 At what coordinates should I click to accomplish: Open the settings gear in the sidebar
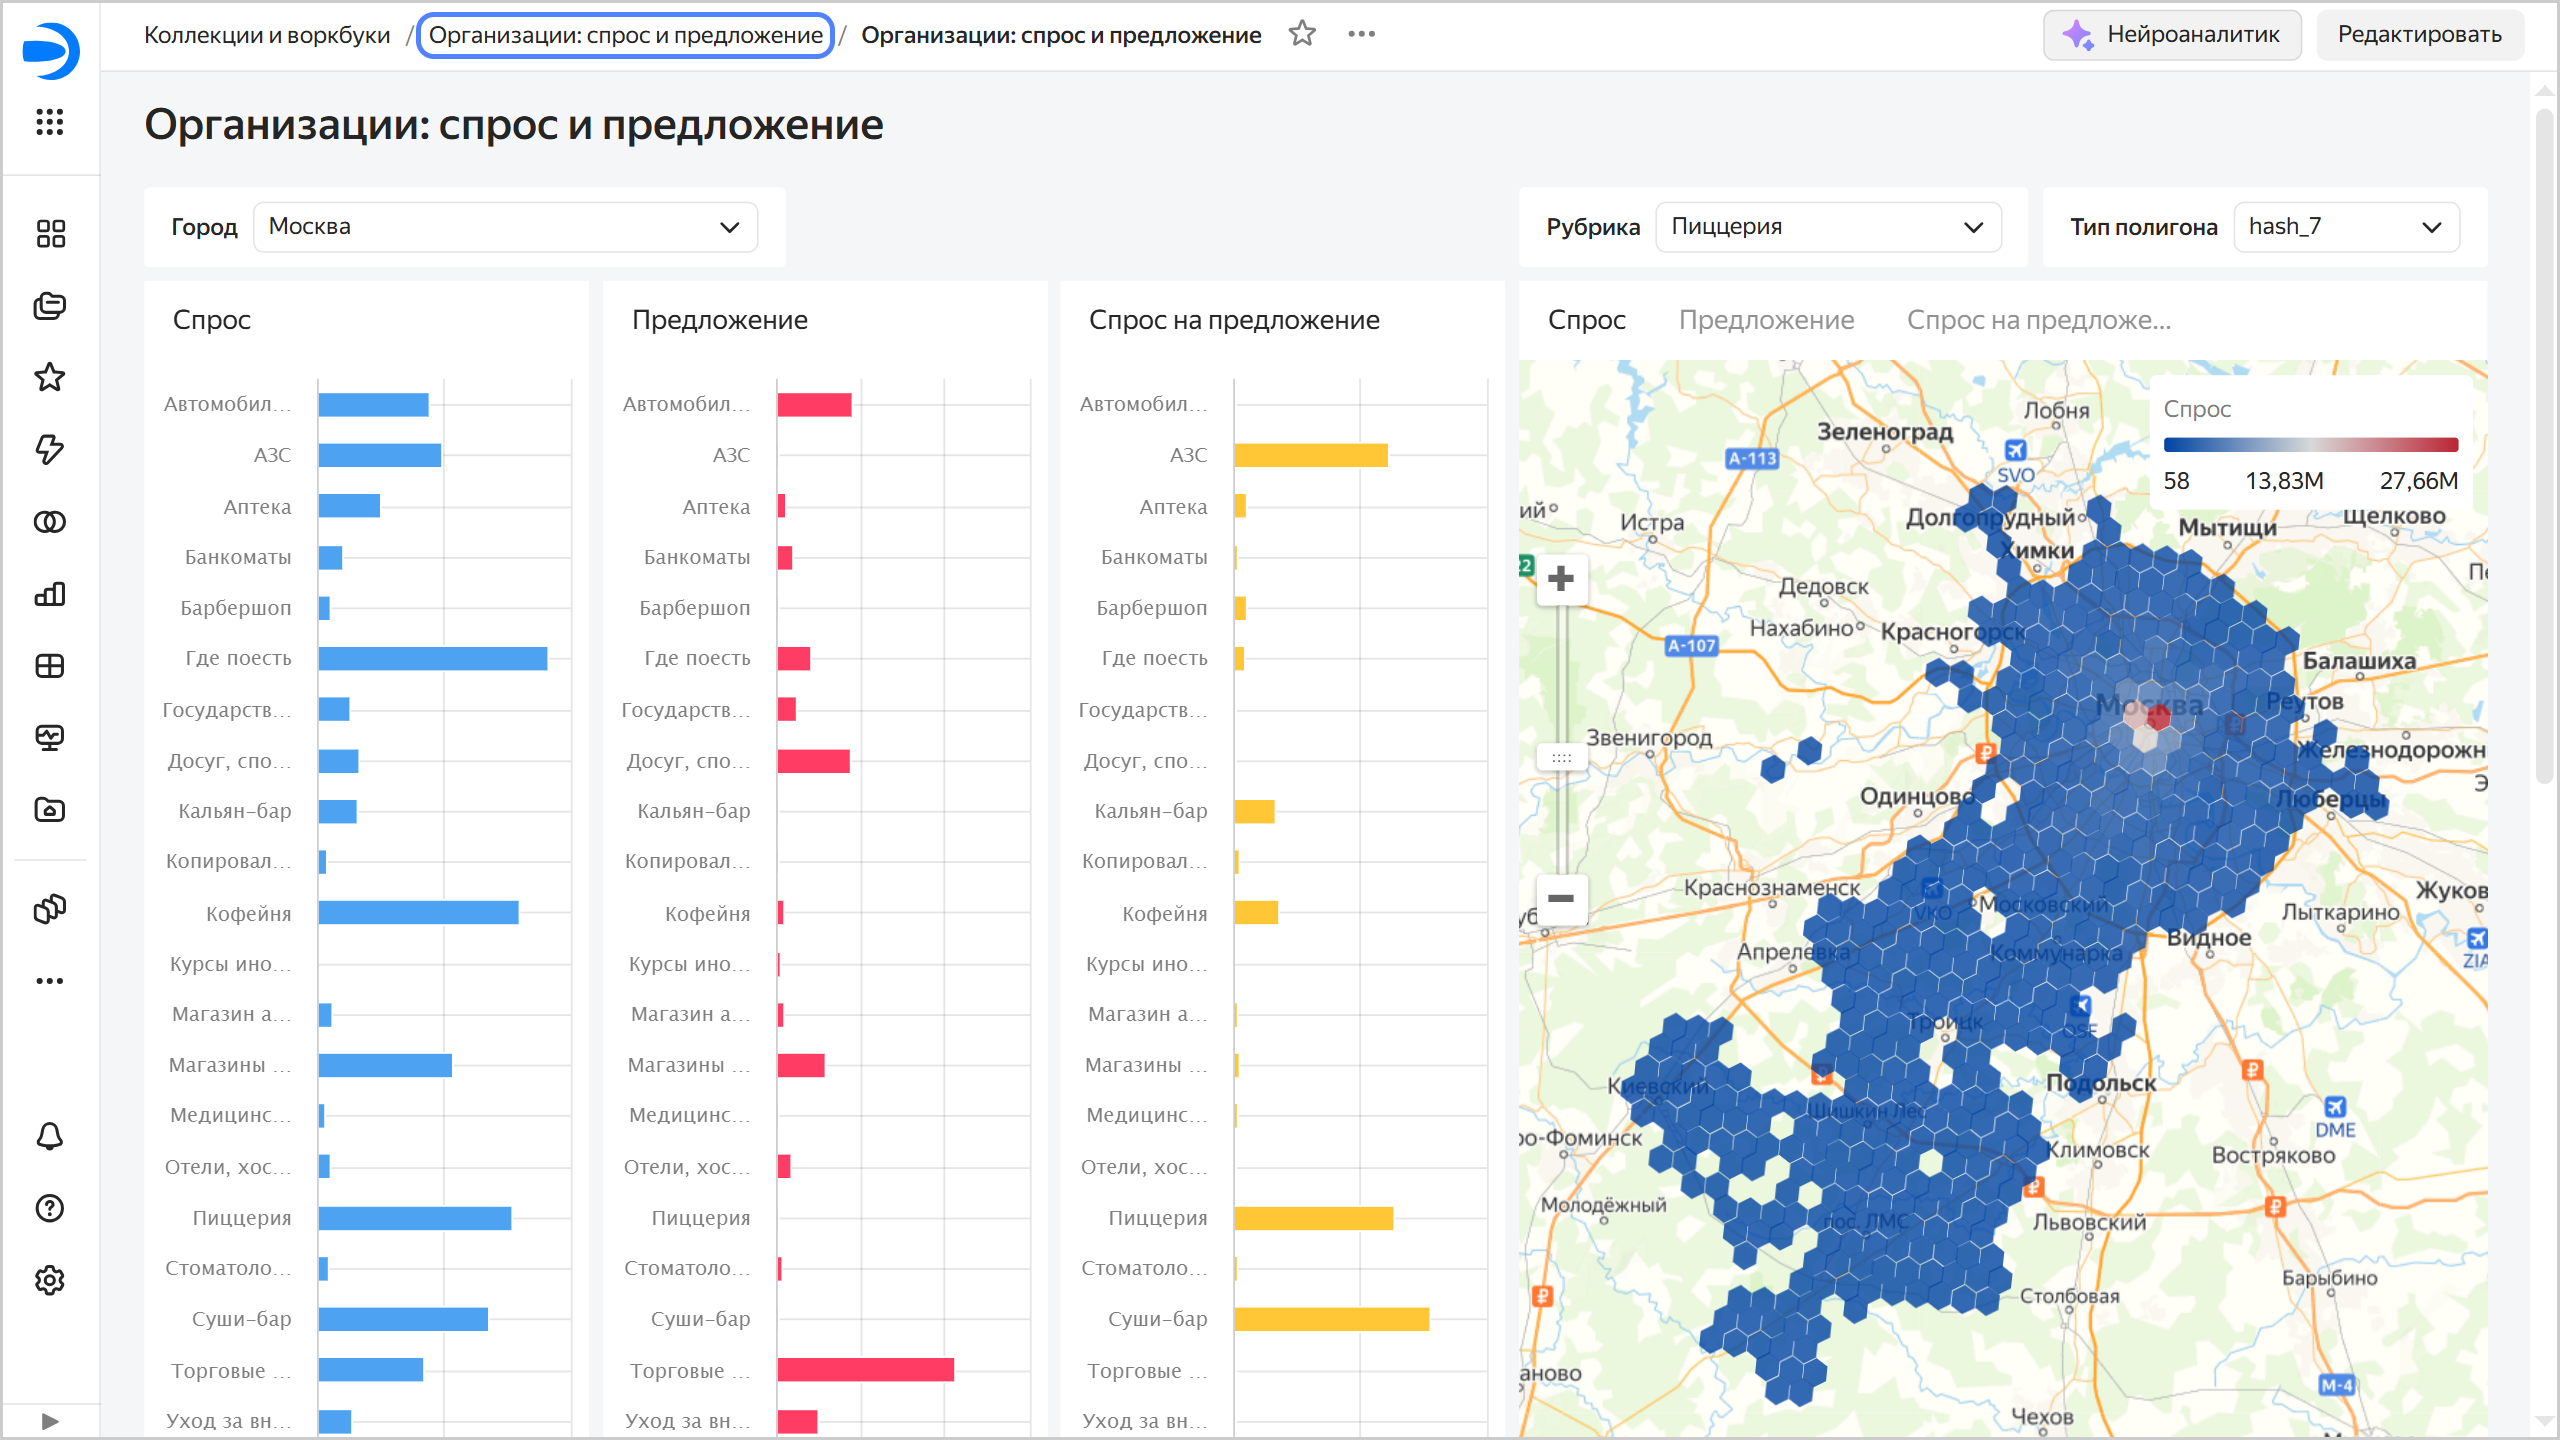click(x=50, y=1280)
